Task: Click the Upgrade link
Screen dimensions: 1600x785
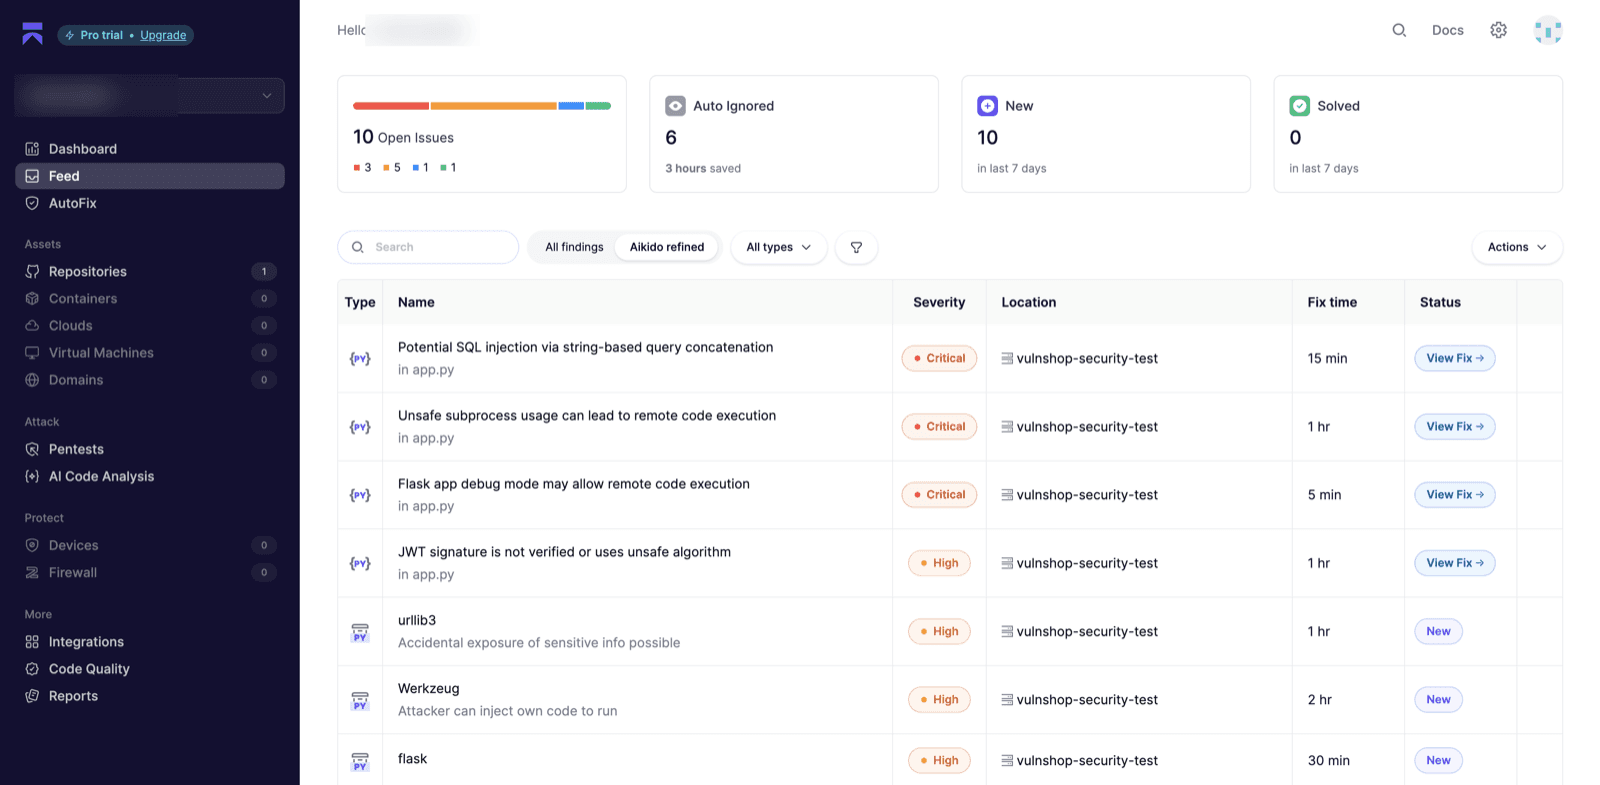Action: tap(163, 35)
